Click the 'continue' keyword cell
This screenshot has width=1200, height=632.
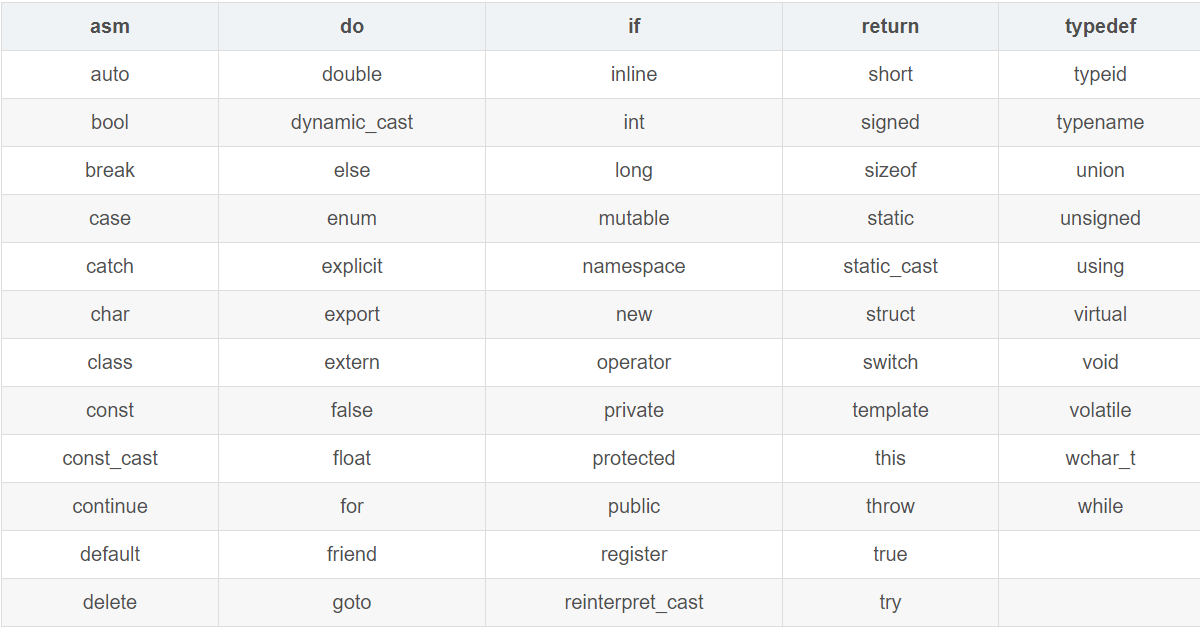[110, 507]
